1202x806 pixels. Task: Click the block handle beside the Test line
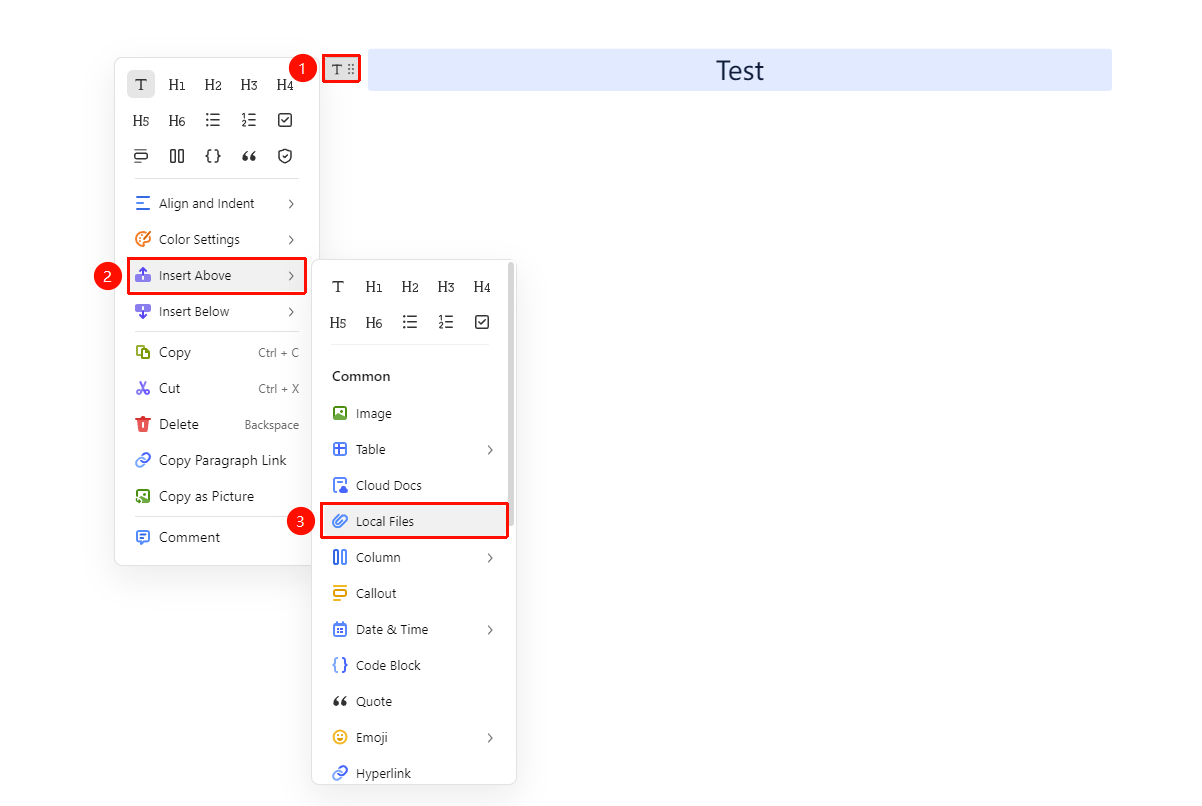click(342, 69)
